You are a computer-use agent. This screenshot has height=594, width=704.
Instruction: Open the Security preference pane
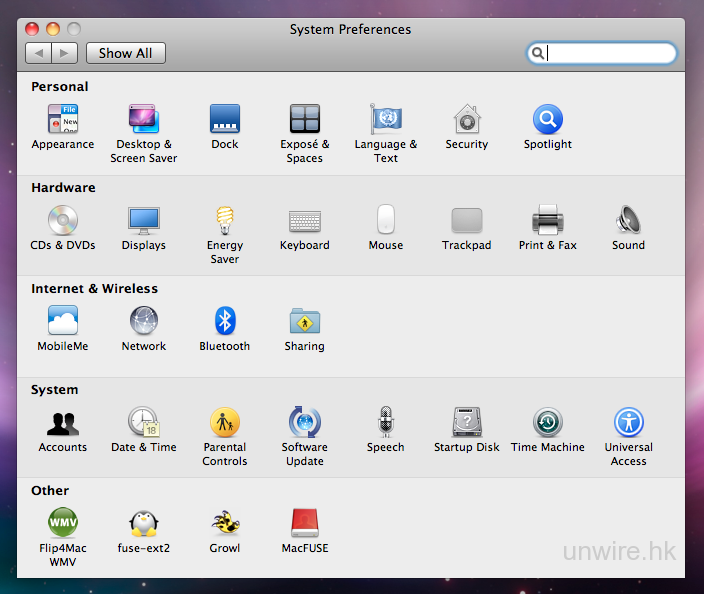pyautogui.click(x=466, y=120)
